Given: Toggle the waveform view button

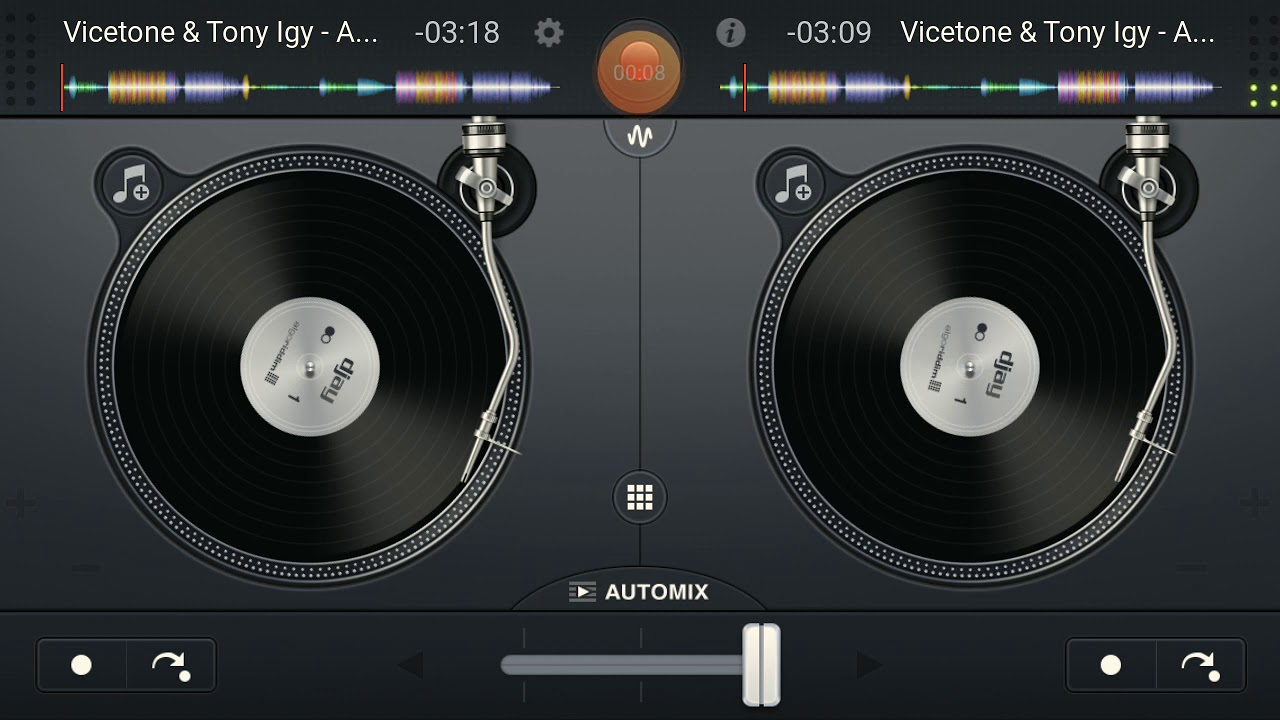Looking at the screenshot, I should [x=640, y=136].
